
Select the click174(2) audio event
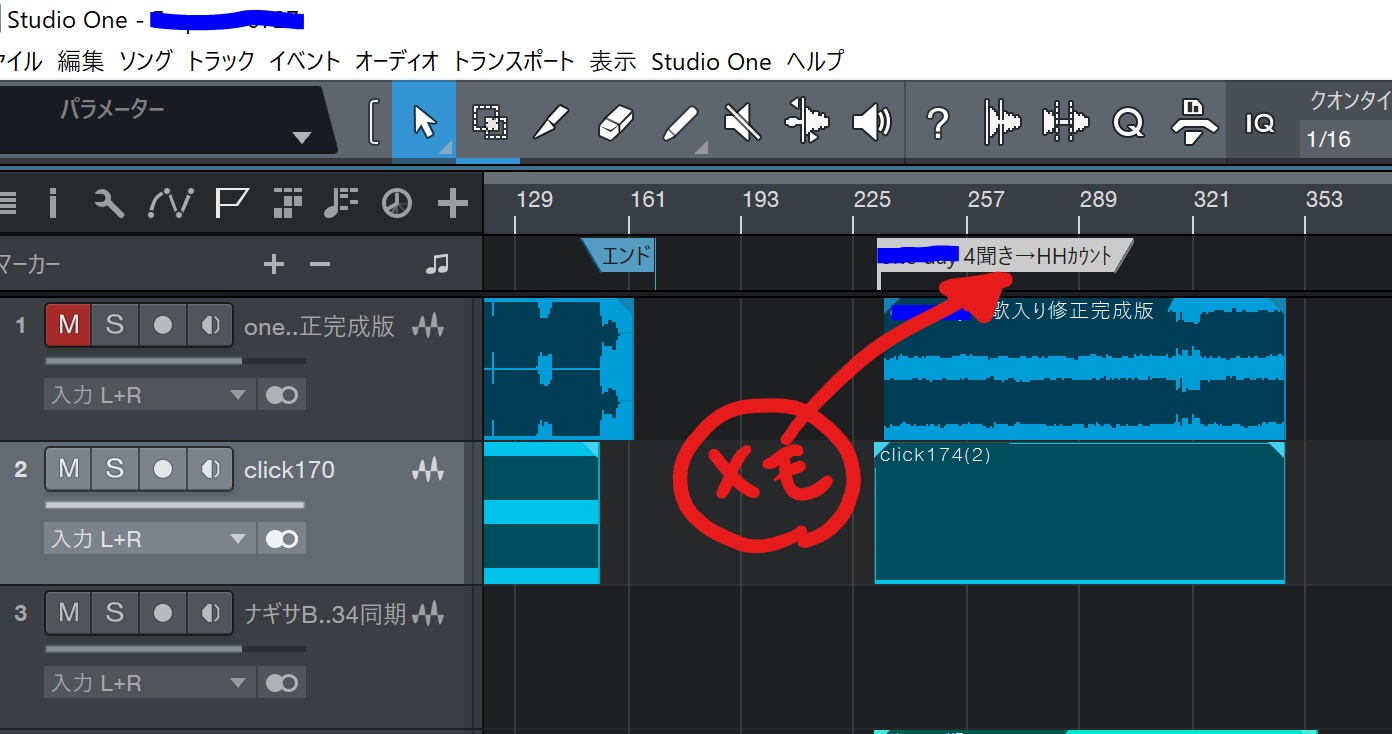click(x=1079, y=512)
